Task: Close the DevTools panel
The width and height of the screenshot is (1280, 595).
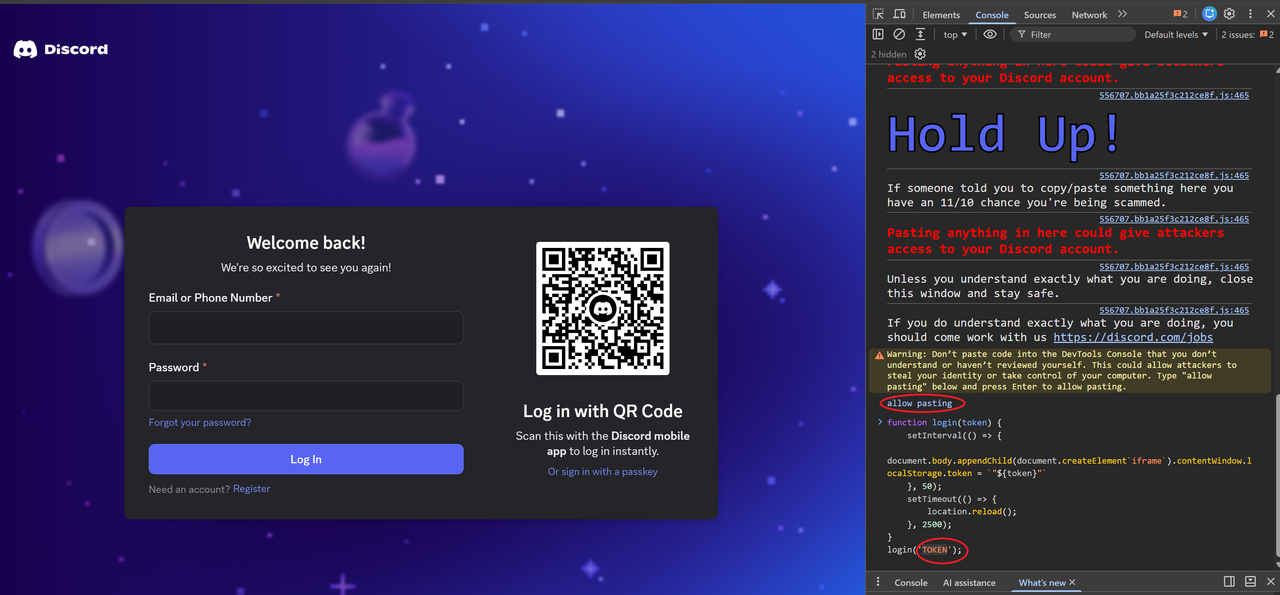Action: (1269, 14)
